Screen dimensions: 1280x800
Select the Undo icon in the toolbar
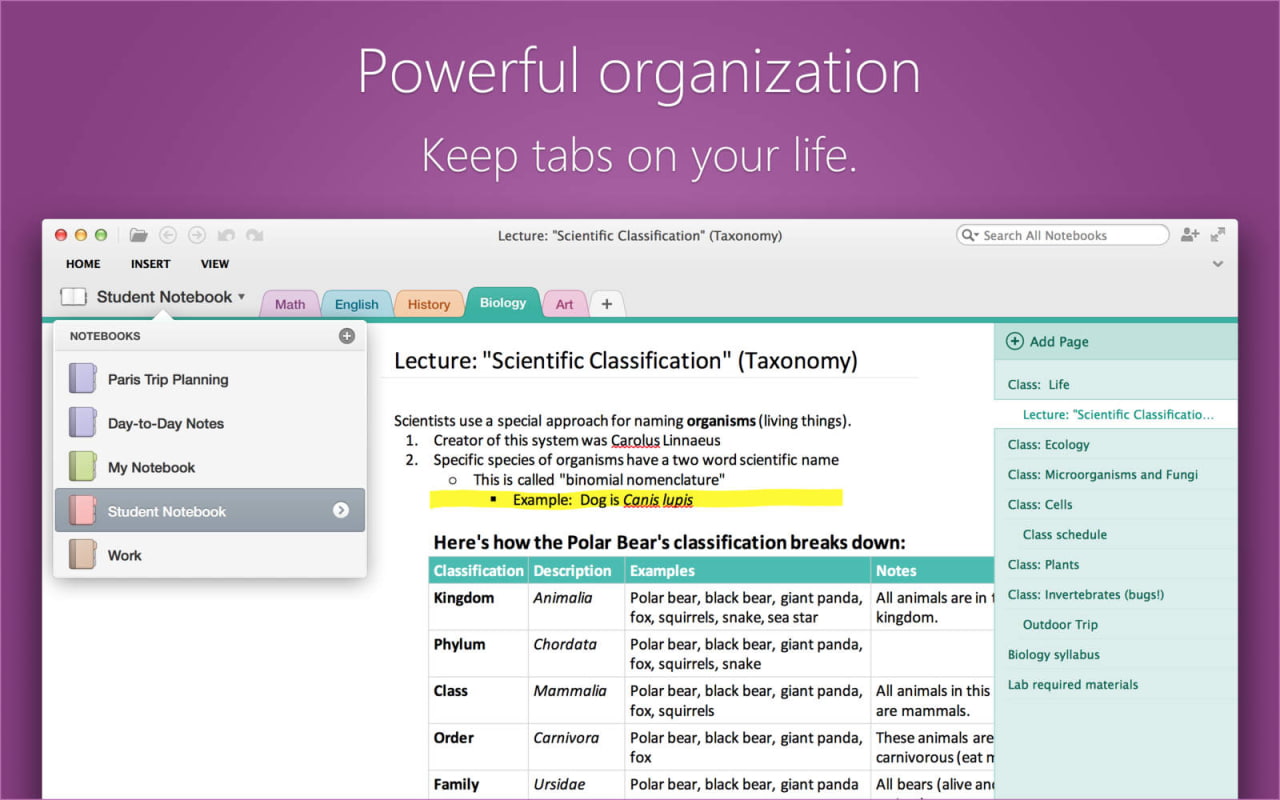(x=226, y=235)
